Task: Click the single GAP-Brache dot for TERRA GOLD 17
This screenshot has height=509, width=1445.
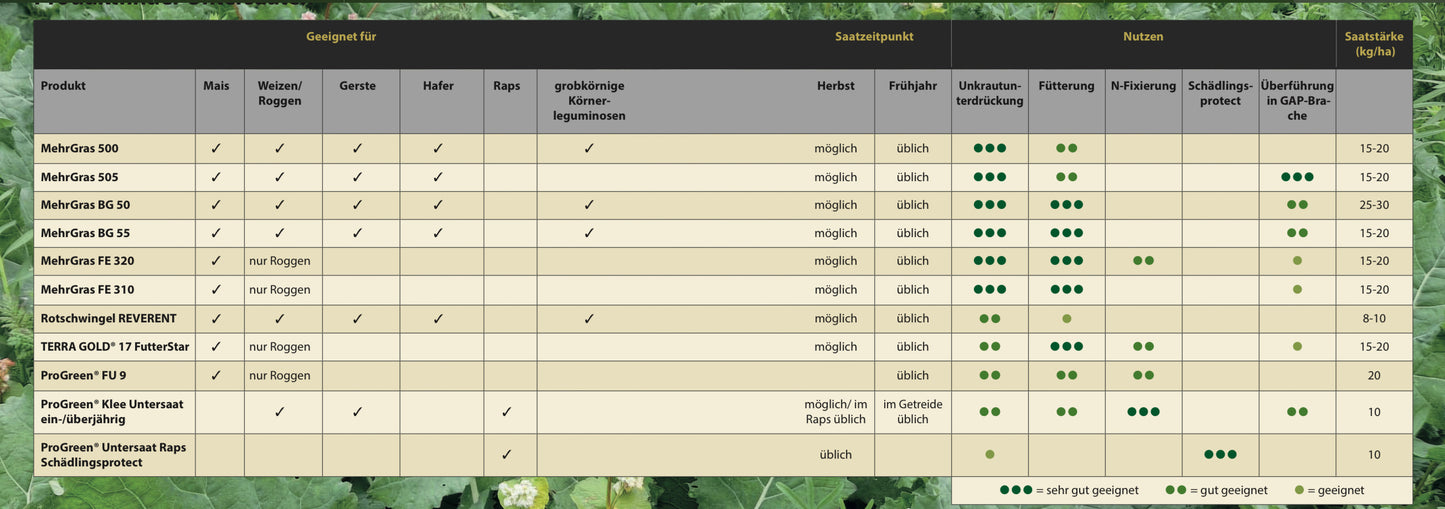Action: pyautogui.click(x=1297, y=347)
